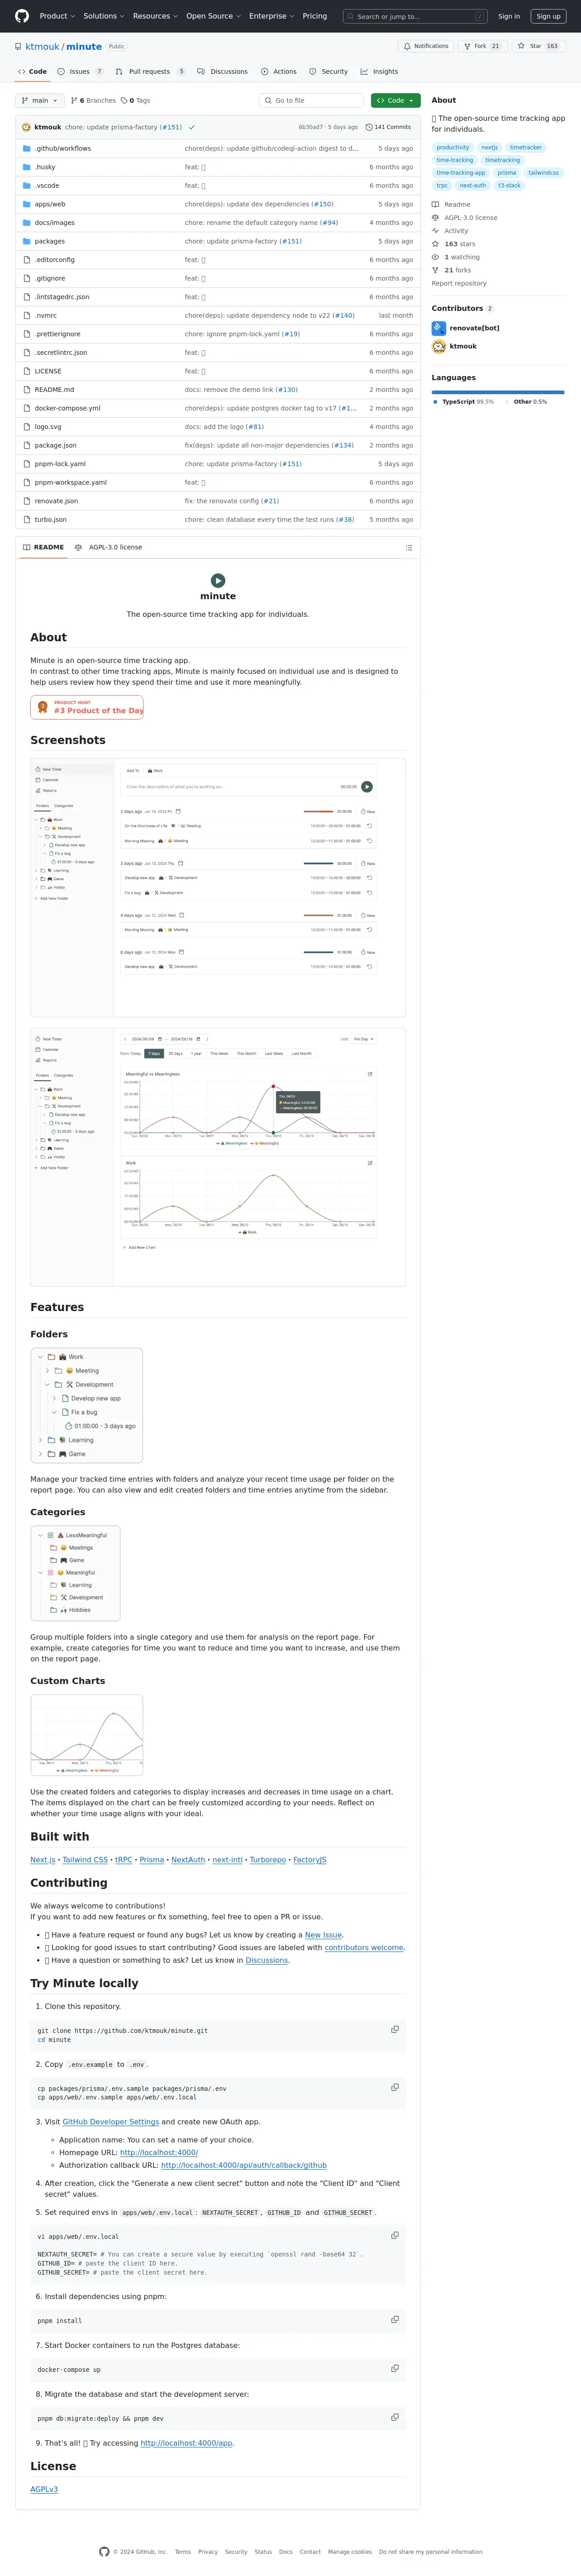Copy the pnpm install command
581x2576 pixels.
pyautogui.click(x=395, y=2319)
